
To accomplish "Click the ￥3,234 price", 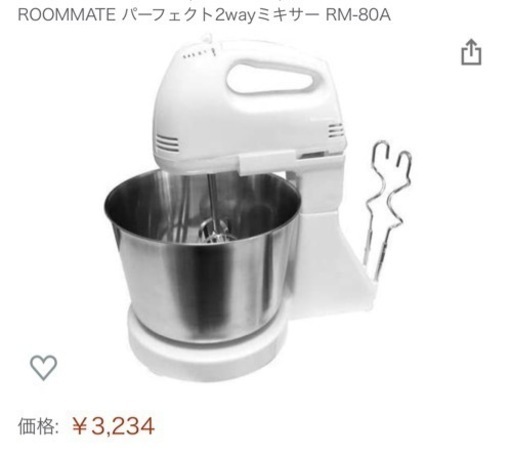I will 113,426.
